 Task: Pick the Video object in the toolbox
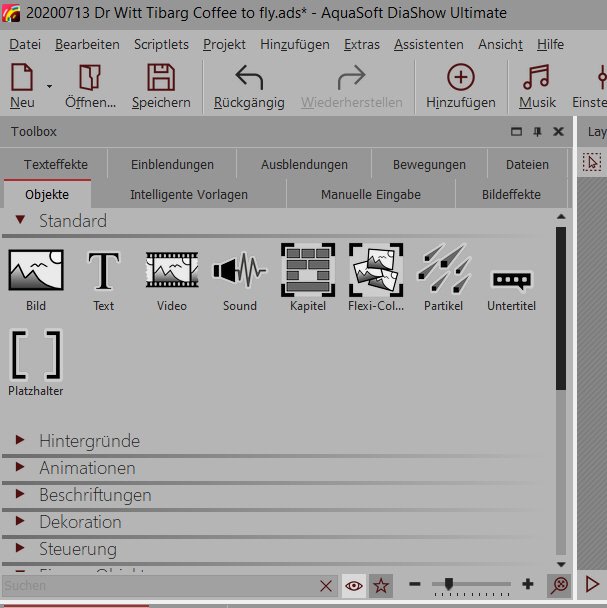coord(171,271)
